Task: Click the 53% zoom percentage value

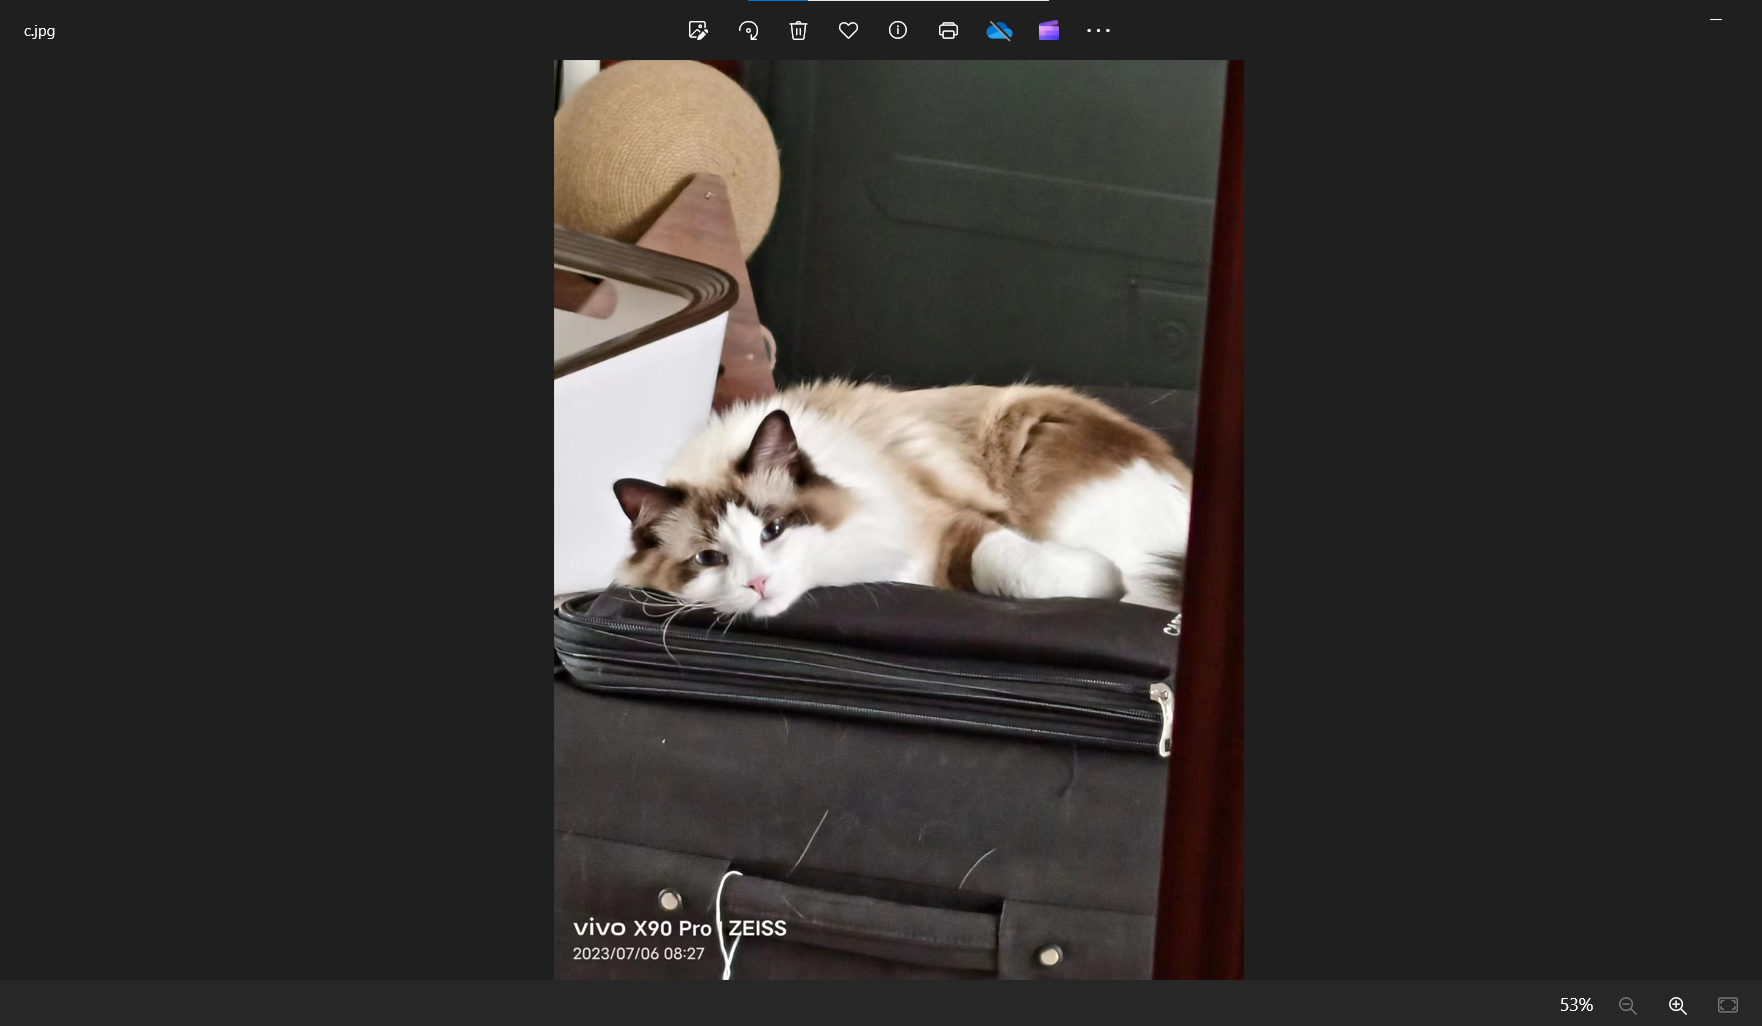Action: (1576, 1005)
